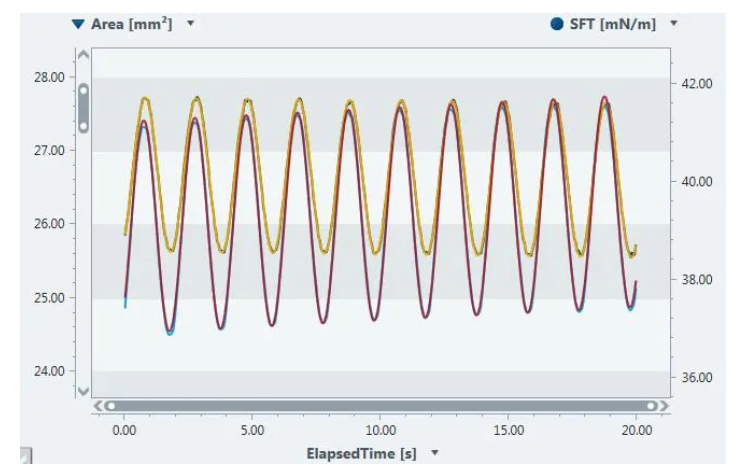Click the vertical zoom bar thumb
This screenshot has width=735, height=470.
point(84,107)
